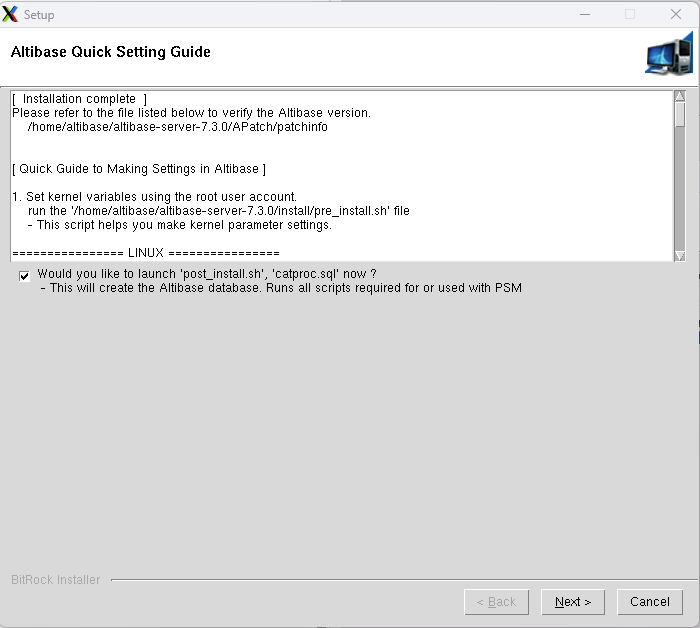The width and height of the screenshot is (700, 628).
Task: Click the scroll-up arrow of the guide text
Action: 679,97
